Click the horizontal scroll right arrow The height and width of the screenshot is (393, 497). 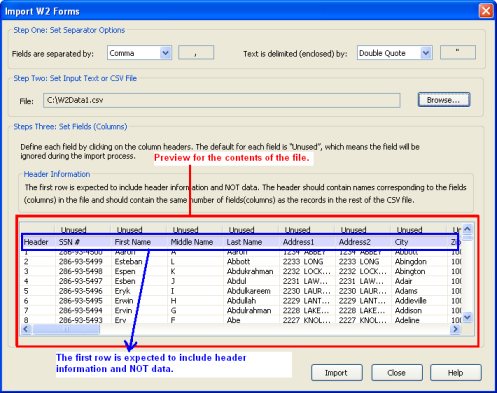pos(455,329)
